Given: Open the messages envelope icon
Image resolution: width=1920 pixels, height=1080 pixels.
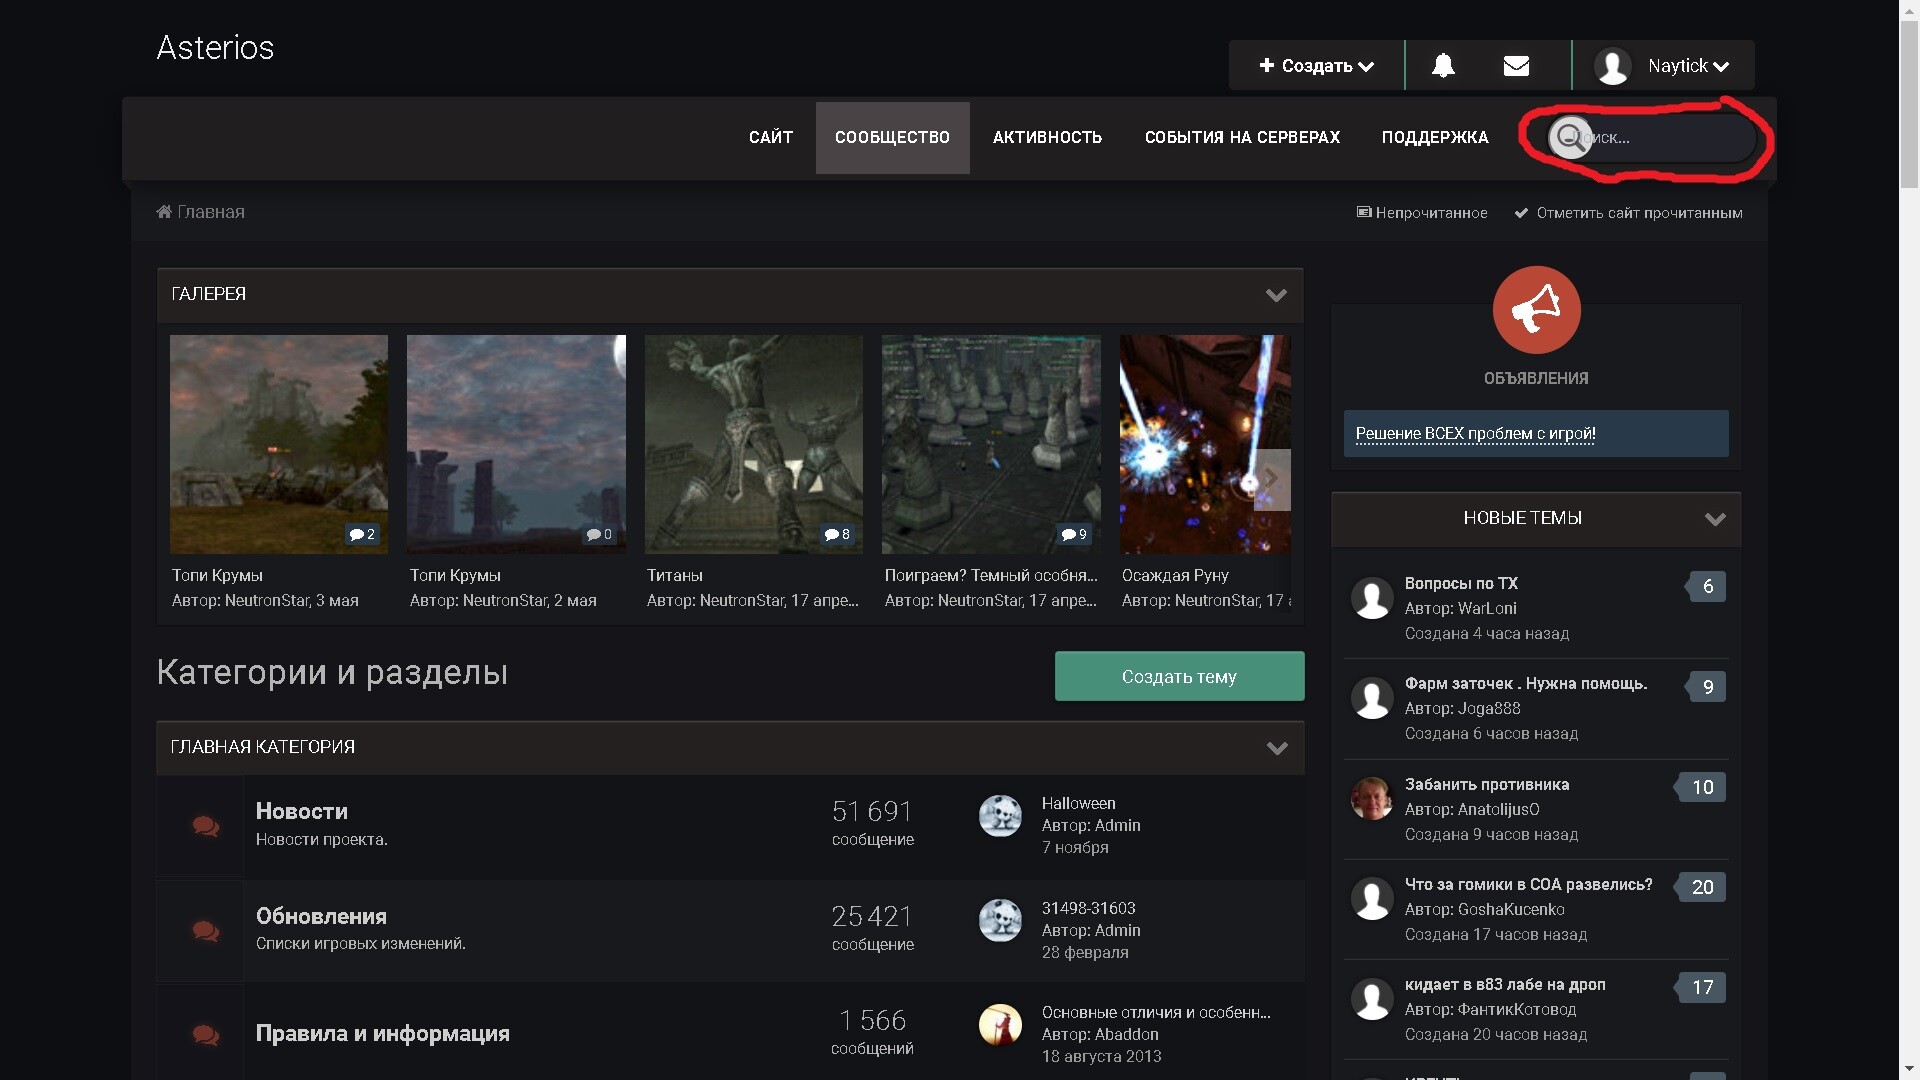Looking at the screenshot, I should 1516,66.
